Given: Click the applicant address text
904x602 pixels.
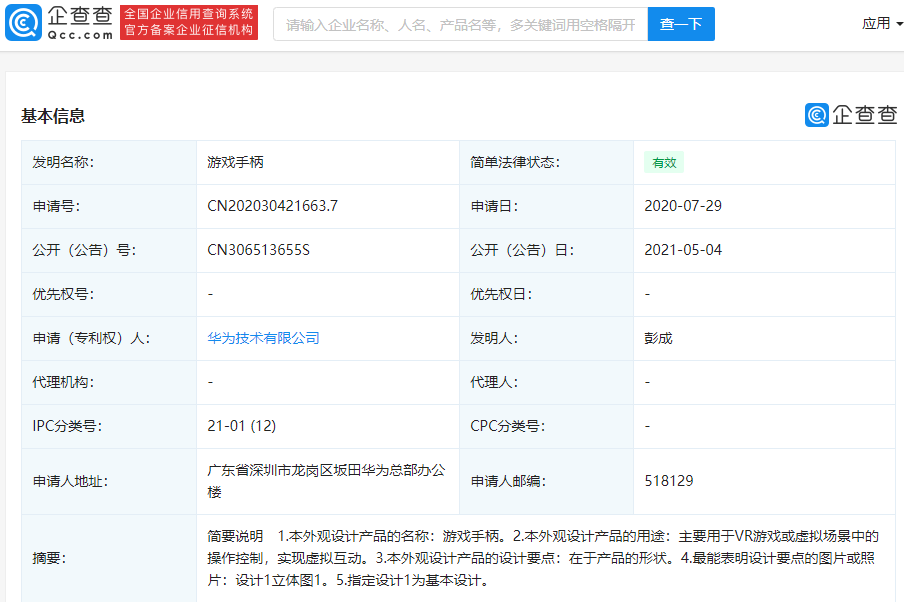Looking at the screenshot, I should 326,481.
